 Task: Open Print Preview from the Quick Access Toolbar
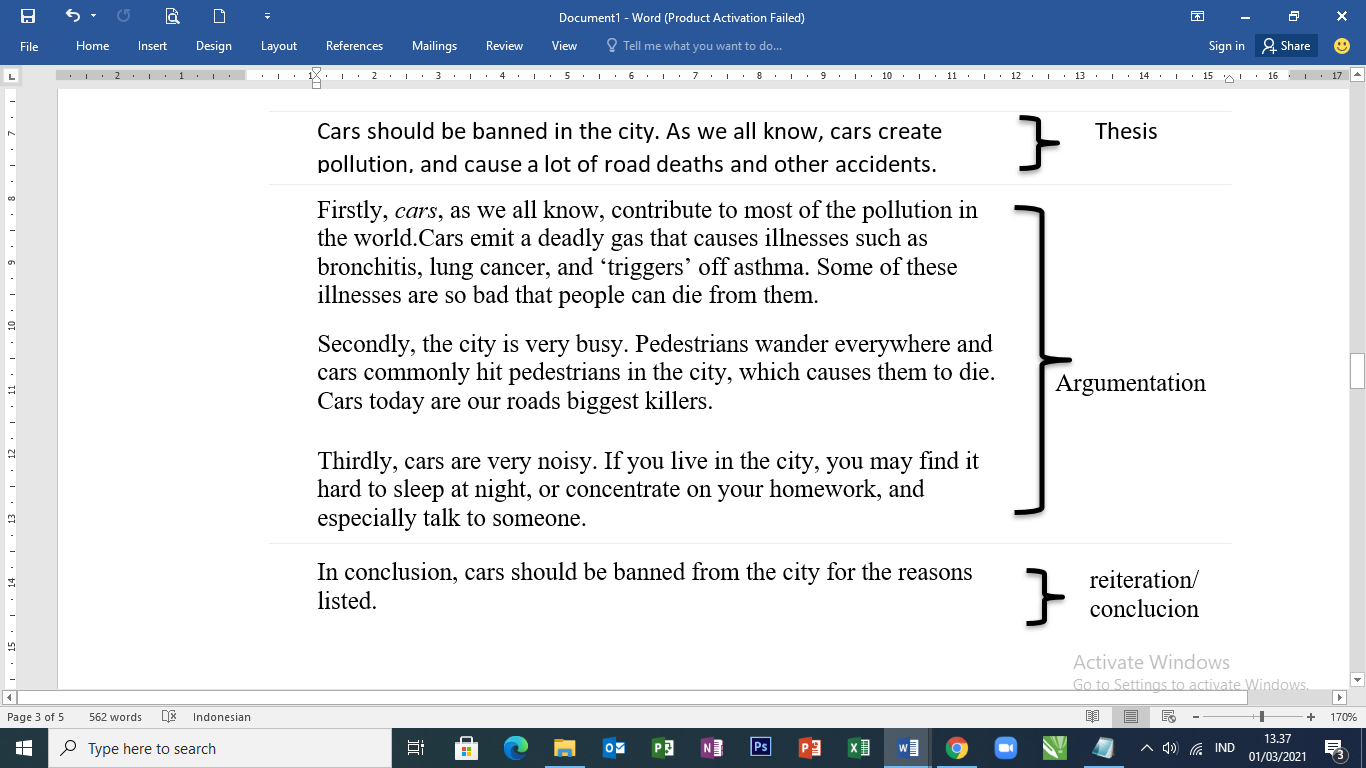coord(172,16)
